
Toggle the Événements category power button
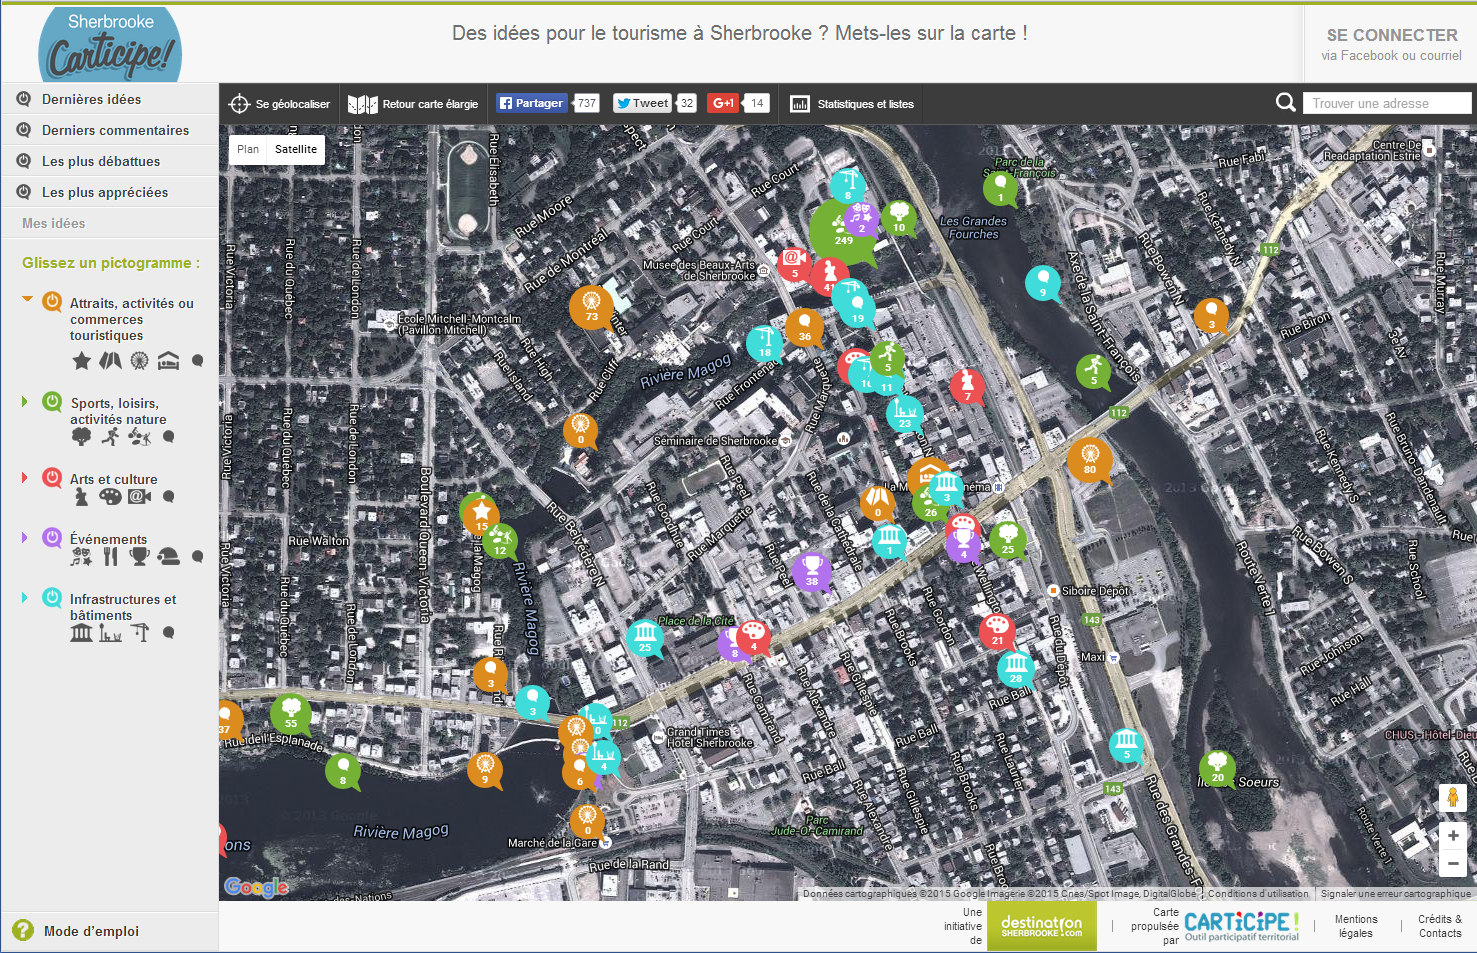coord(52,538)
